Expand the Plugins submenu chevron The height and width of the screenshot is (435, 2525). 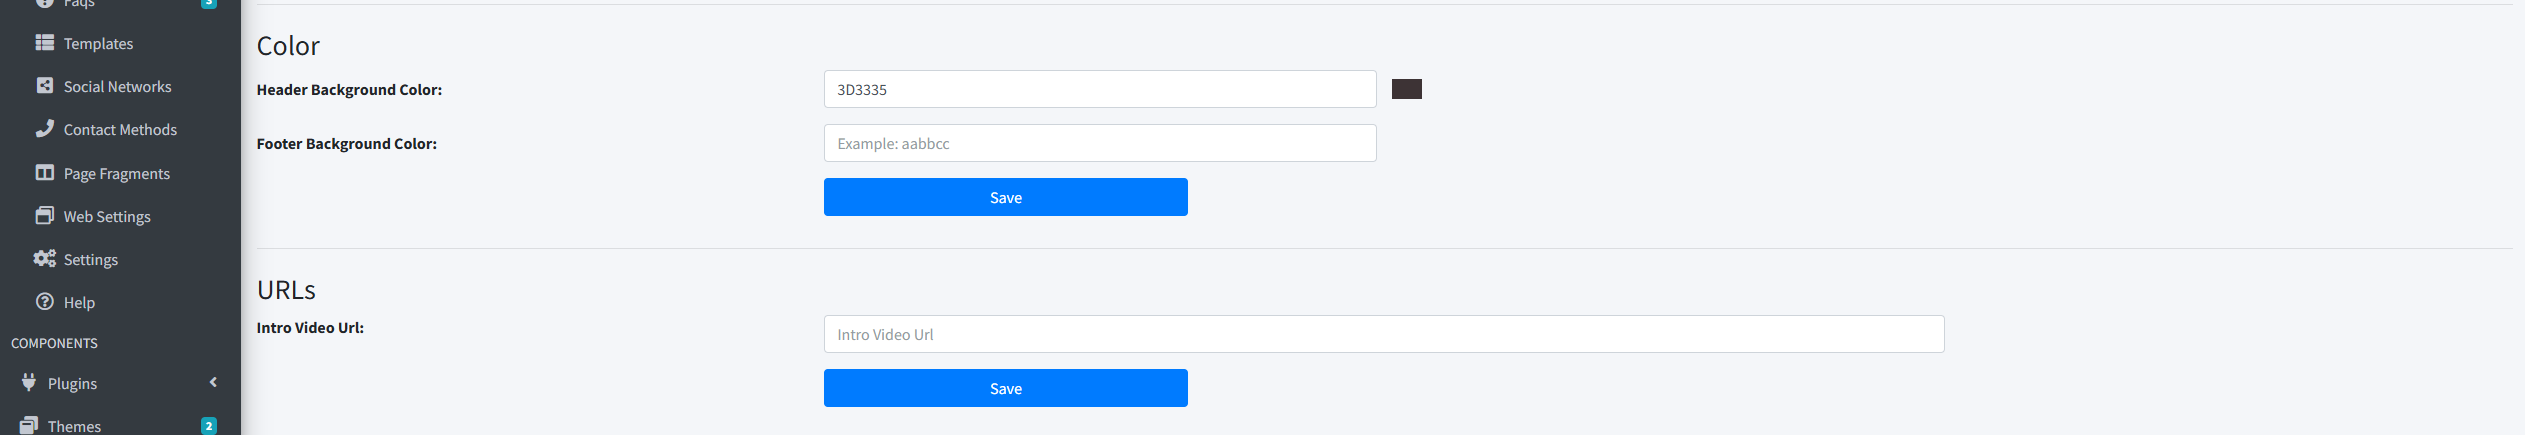(213, 383)
